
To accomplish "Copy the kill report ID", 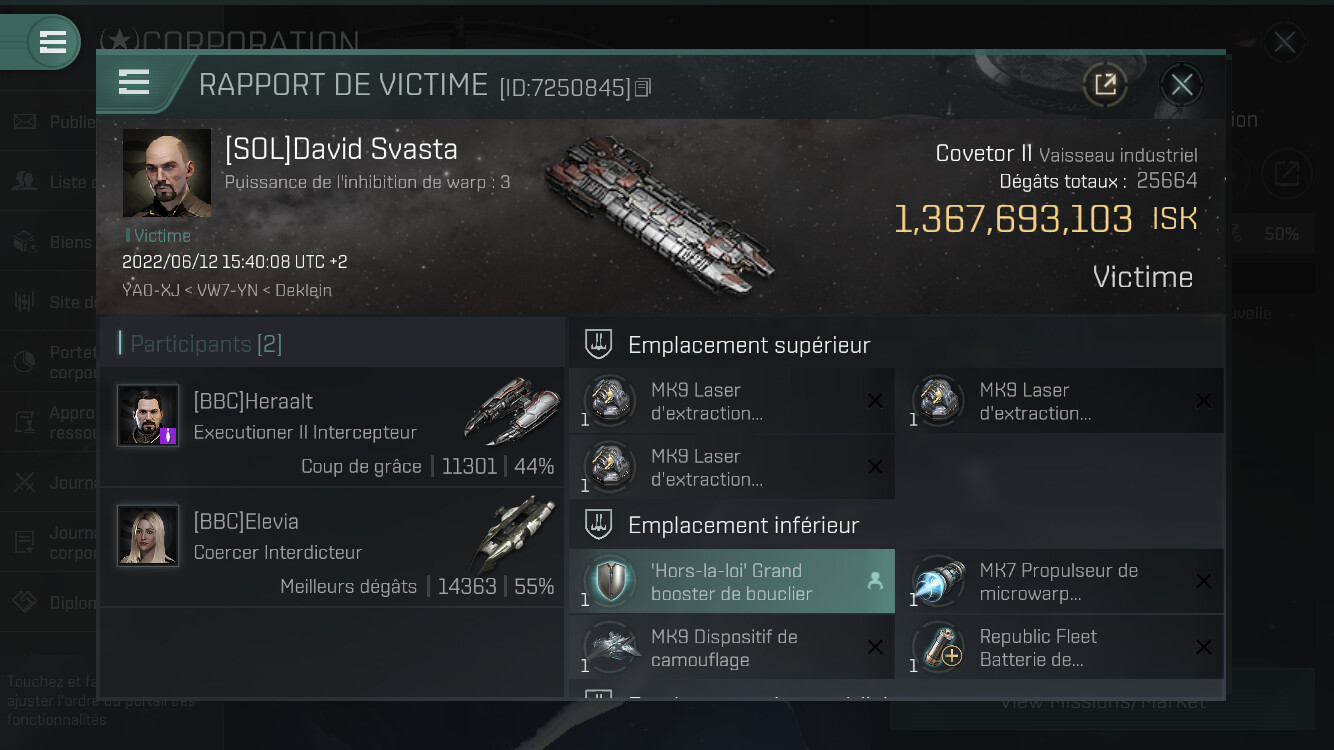I will (x=643, y=88).
